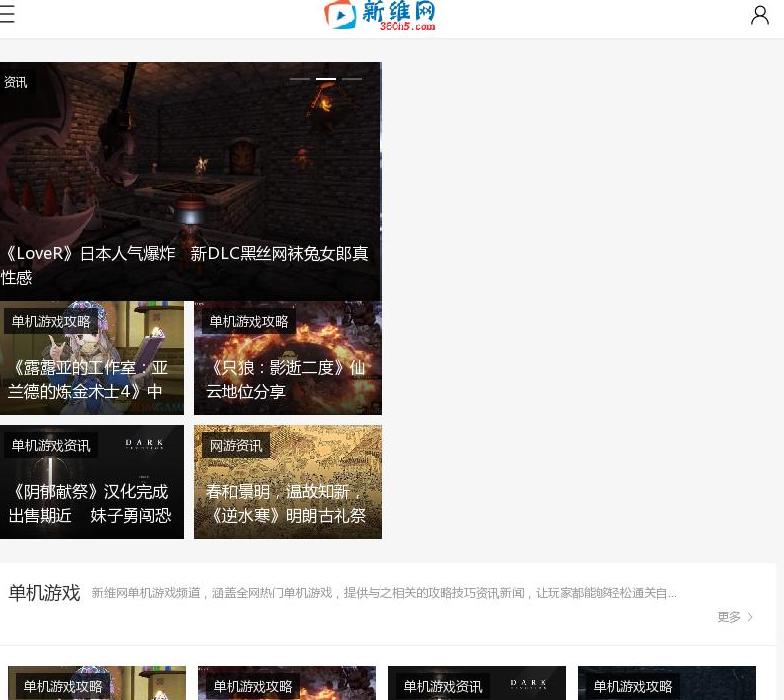Viewport: 784px width, 700px height.
Task: Open 《露露亚的工作室》 article card
Action: coord(92,358)
